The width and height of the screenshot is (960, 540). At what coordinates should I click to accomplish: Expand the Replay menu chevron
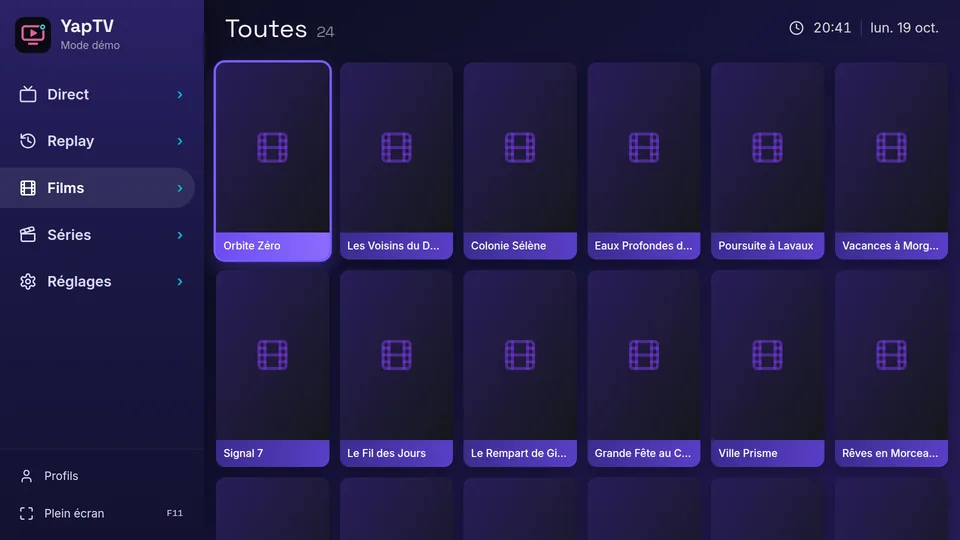[x=179, y=141]
